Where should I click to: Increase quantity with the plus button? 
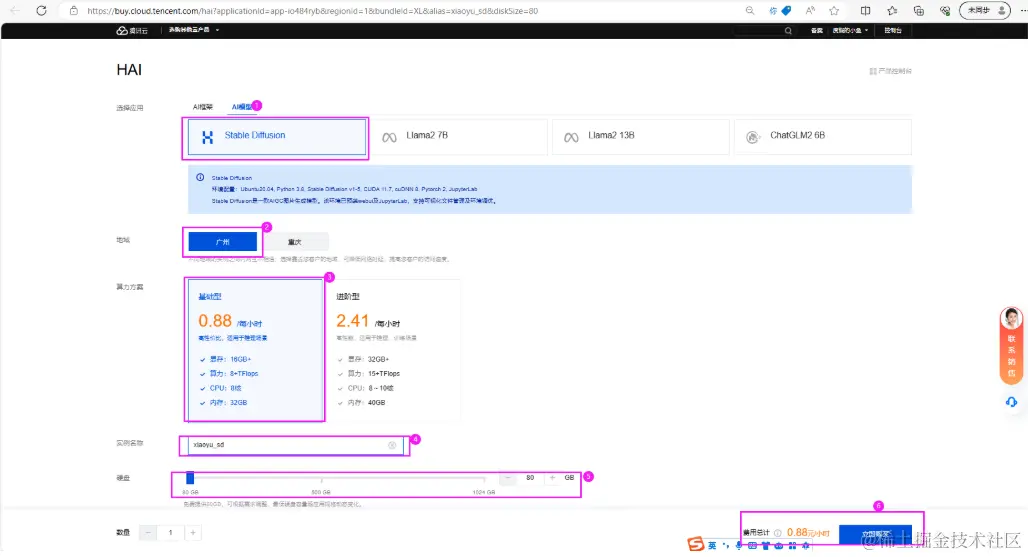(193, 533)
